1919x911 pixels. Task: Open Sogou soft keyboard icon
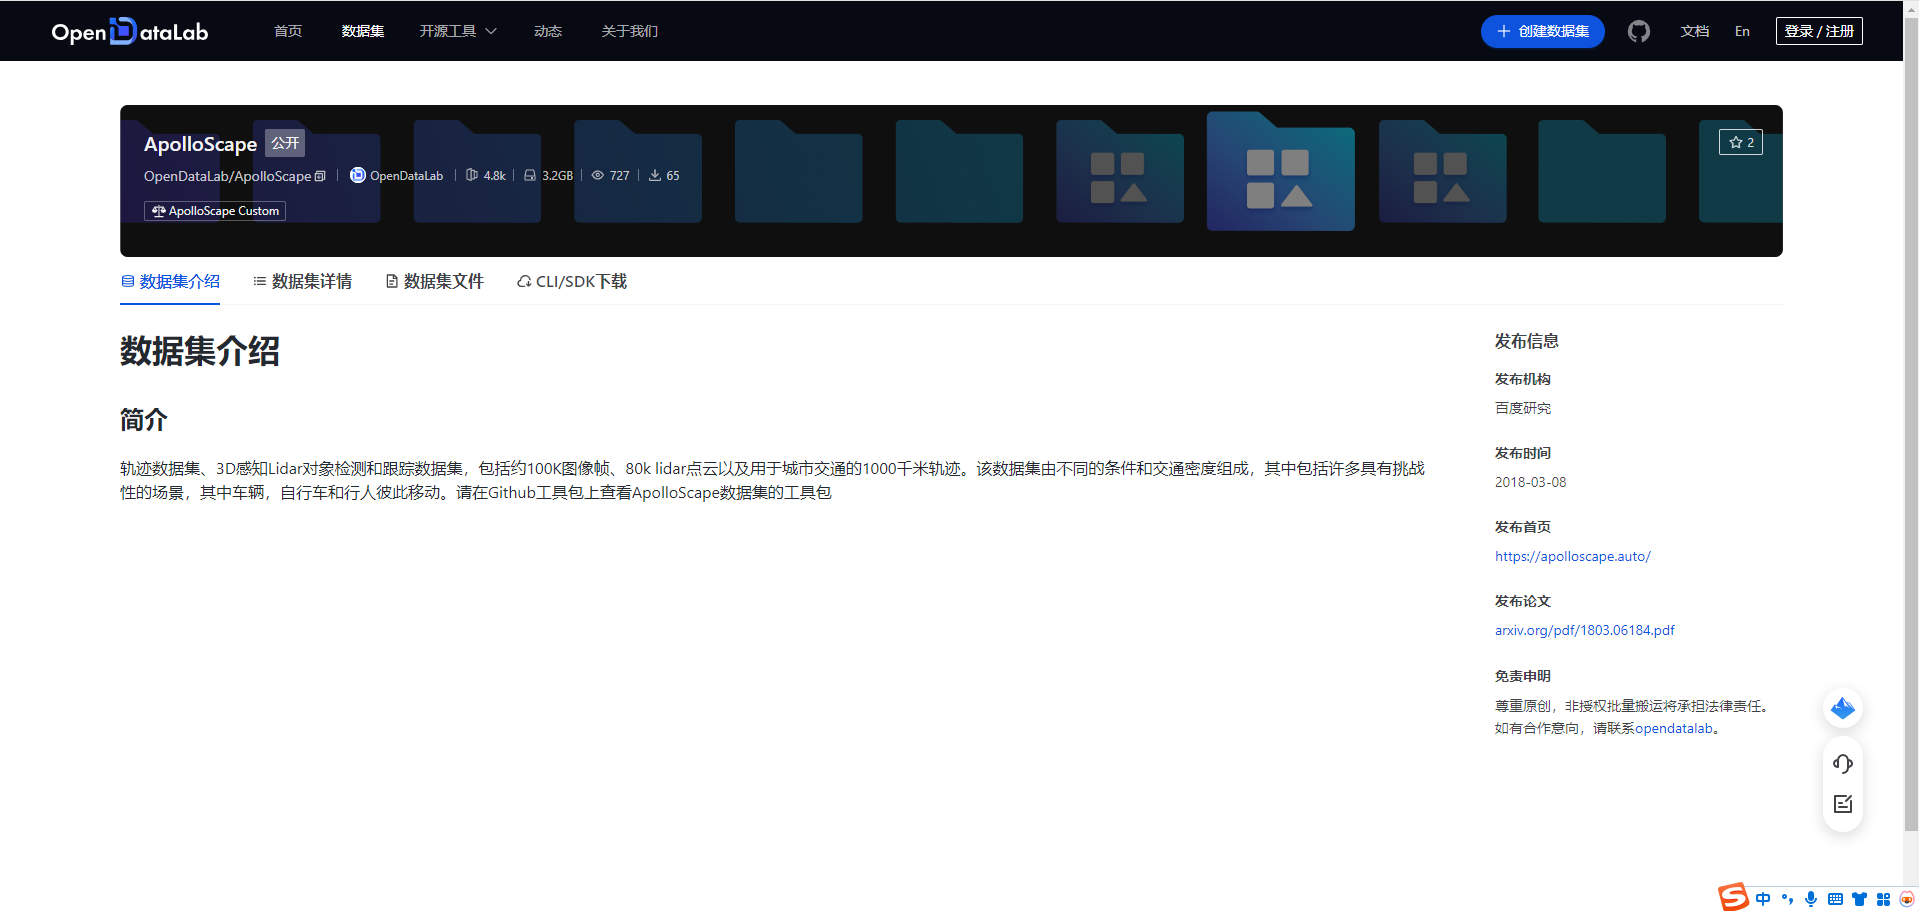coord(1835,899)
